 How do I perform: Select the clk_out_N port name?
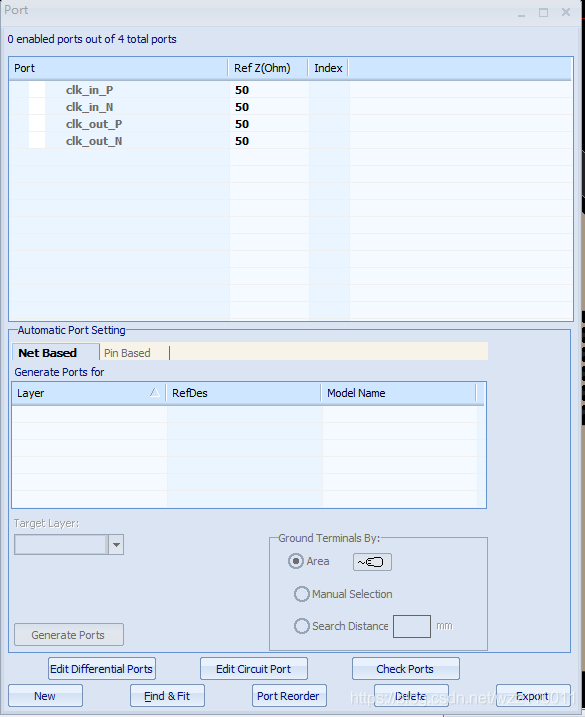coord(94,141)
